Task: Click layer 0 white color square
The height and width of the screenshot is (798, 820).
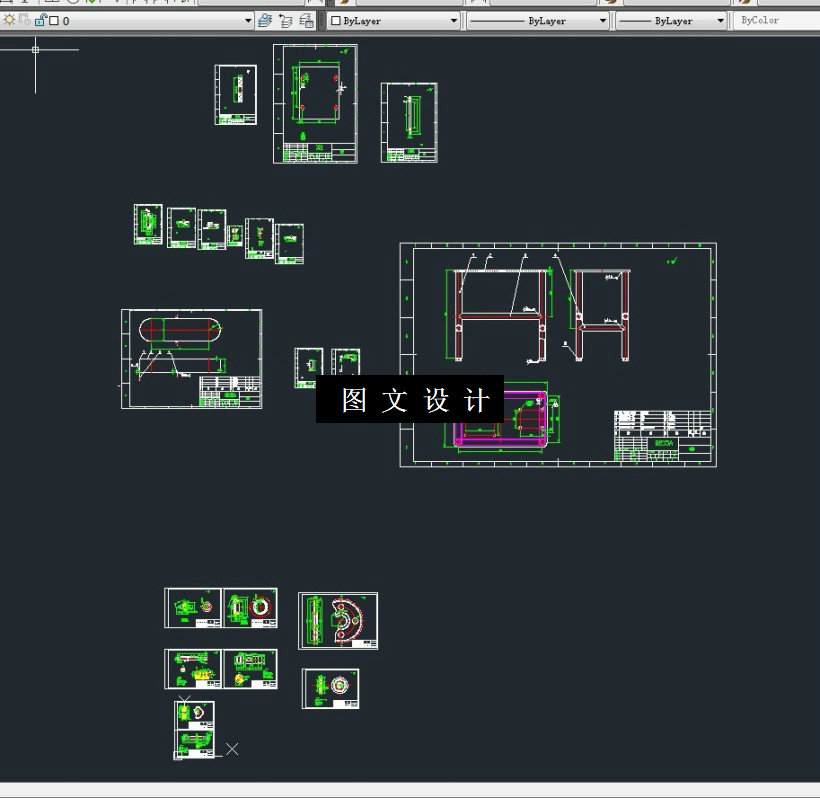Action: tap(54, 21)
